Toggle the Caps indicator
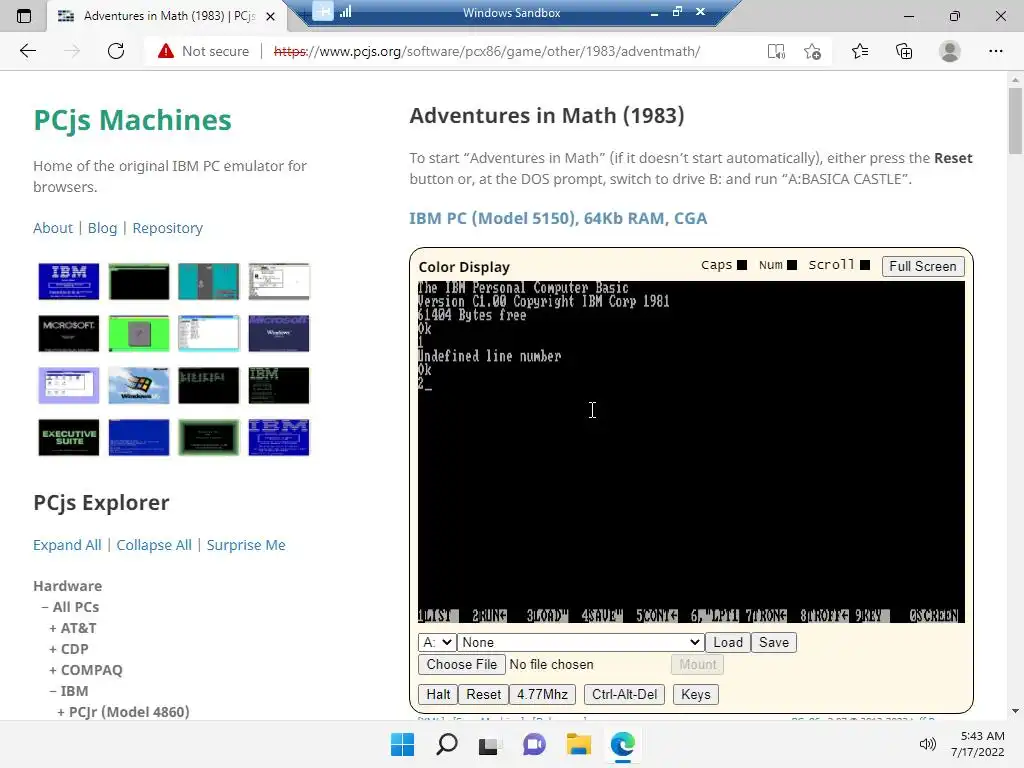This screenshot has width=1024, height=768. (x=742, y=265)
